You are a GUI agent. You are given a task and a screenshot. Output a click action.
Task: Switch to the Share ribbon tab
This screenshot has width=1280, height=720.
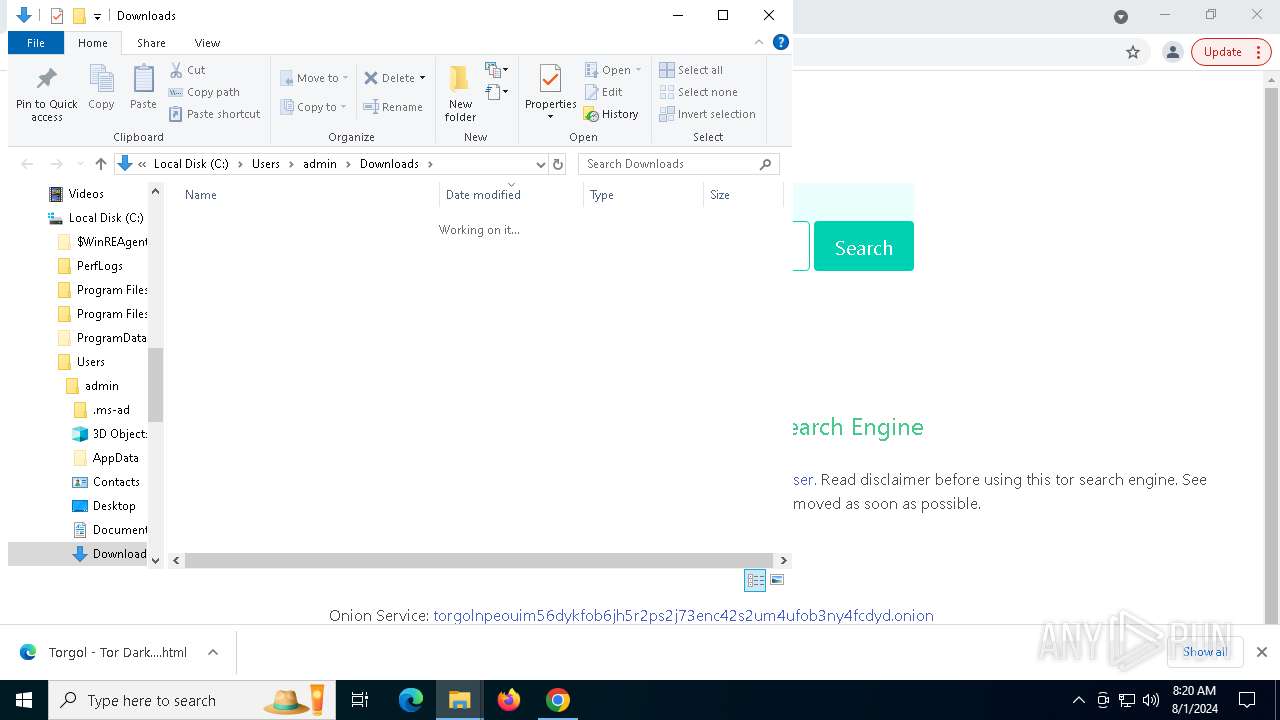(x=151, y=43)
